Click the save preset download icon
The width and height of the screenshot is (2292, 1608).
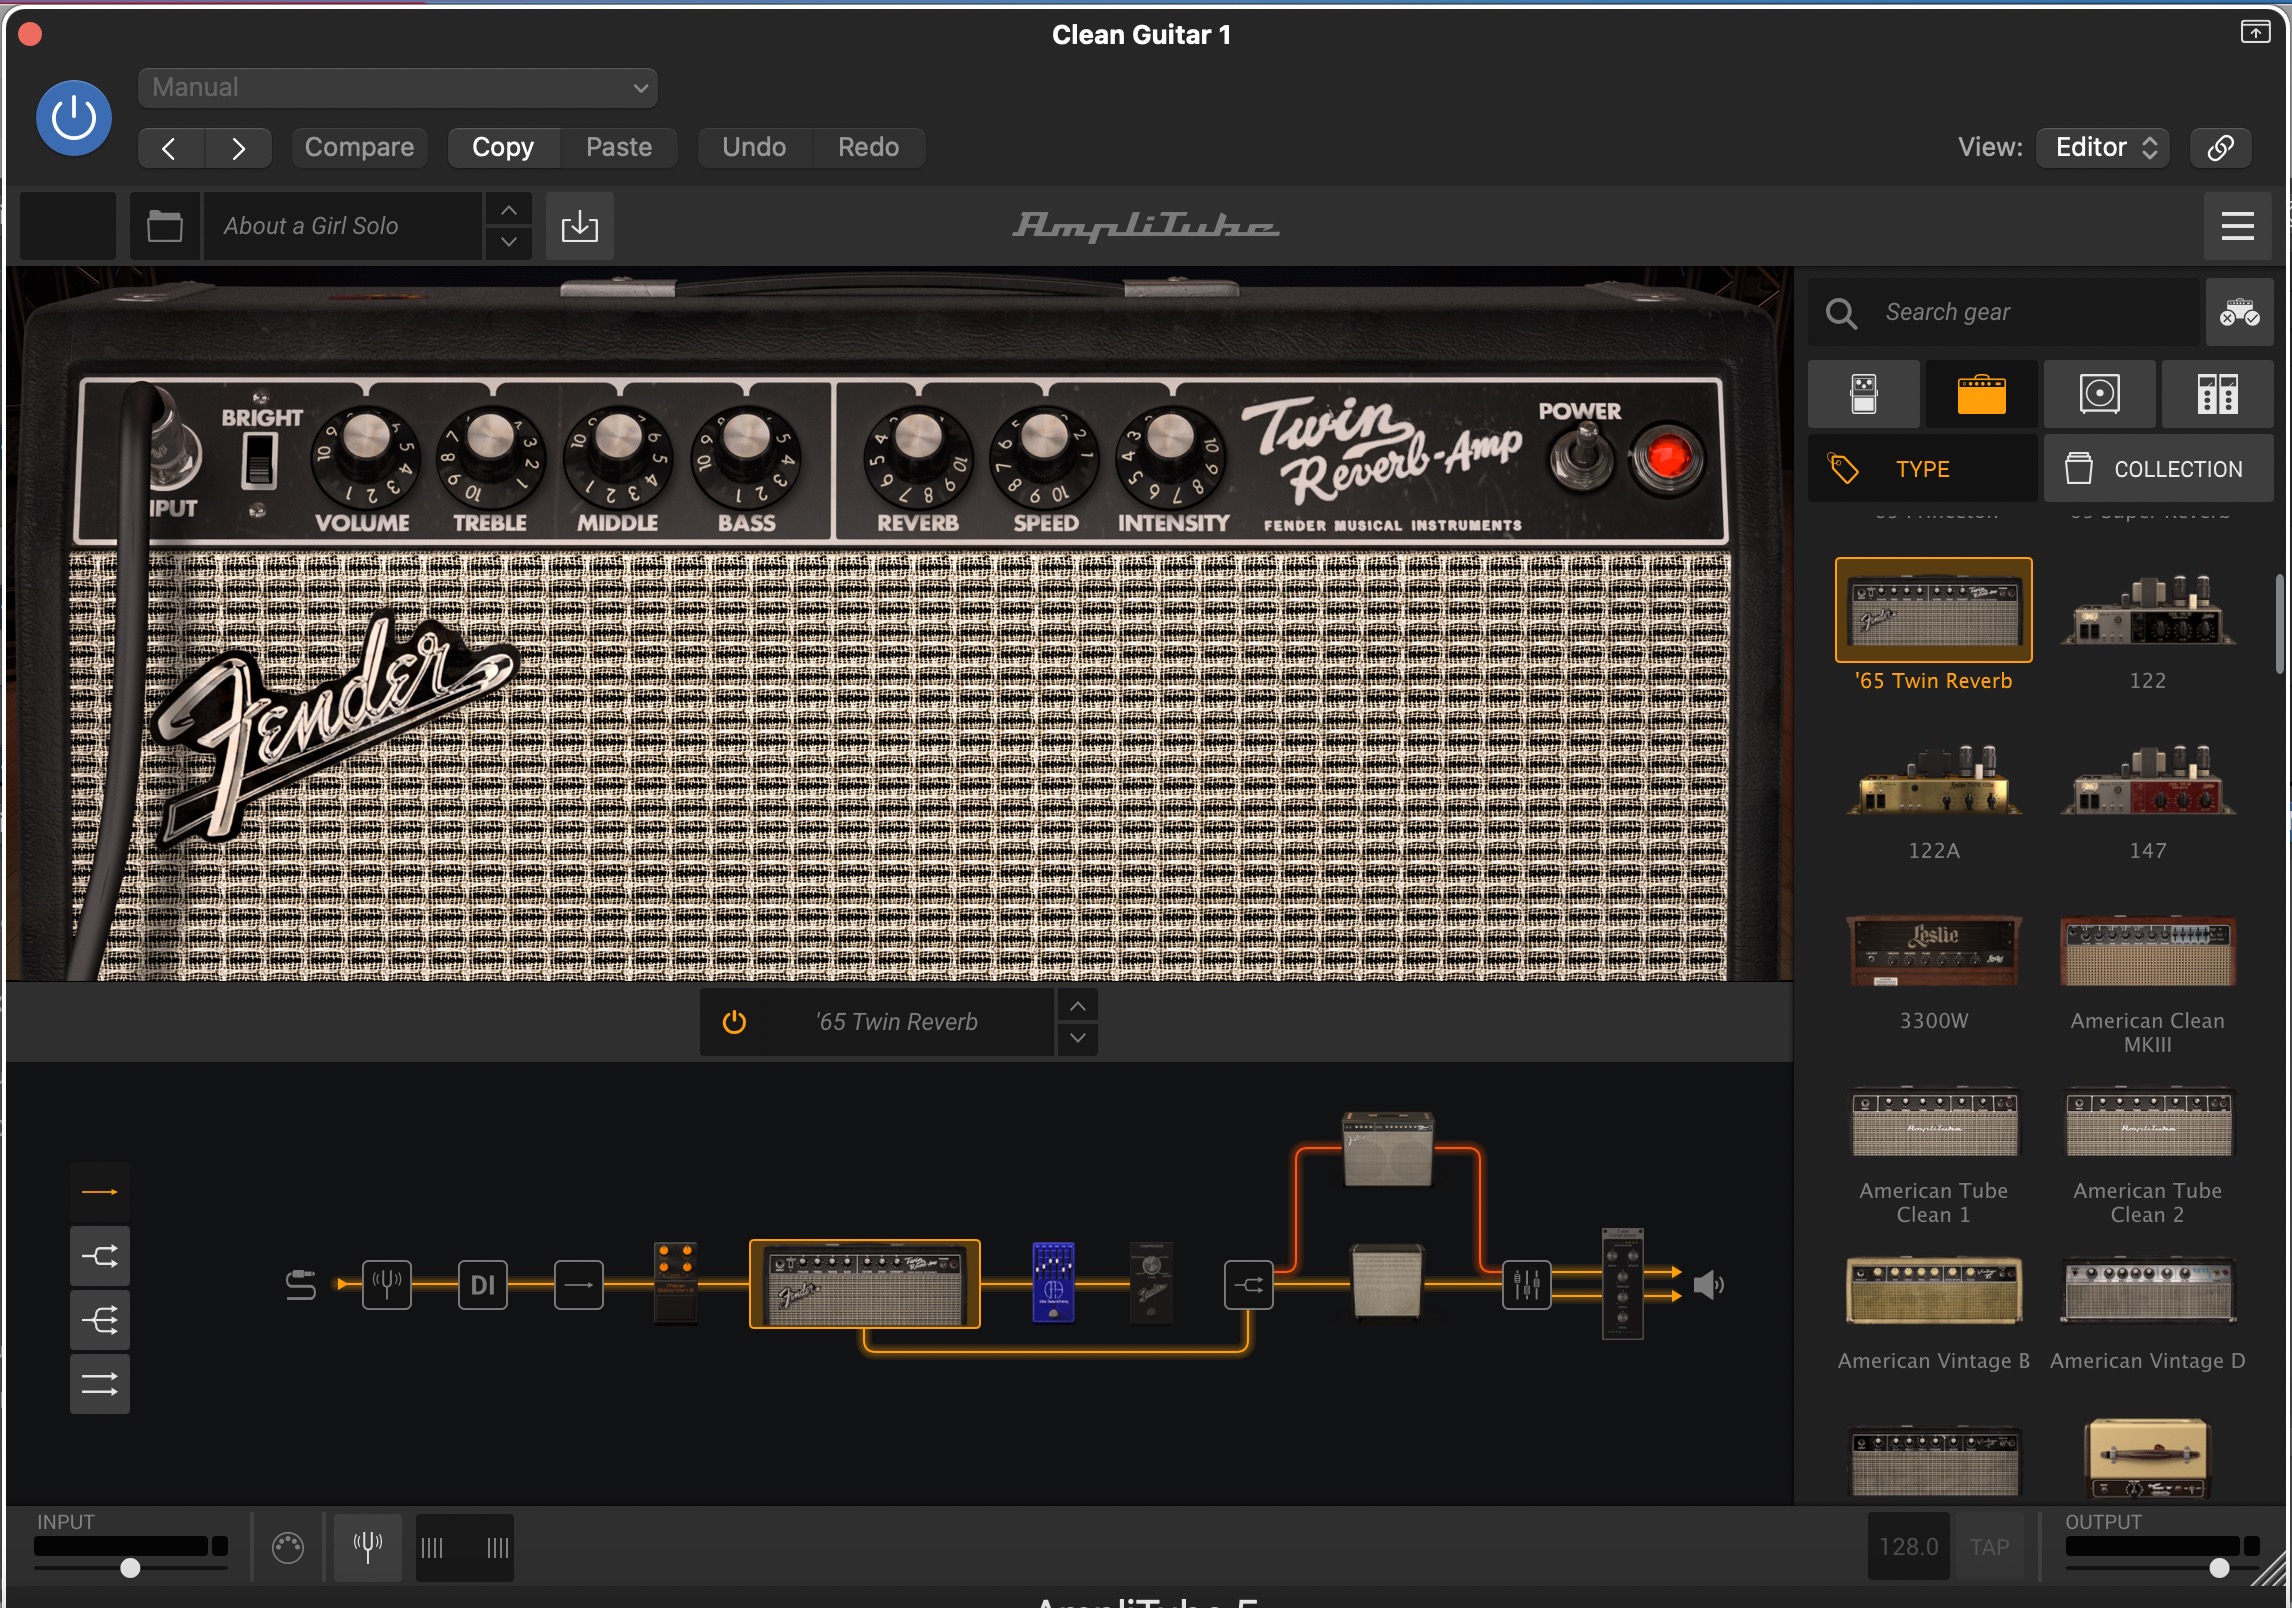point(580,226)
